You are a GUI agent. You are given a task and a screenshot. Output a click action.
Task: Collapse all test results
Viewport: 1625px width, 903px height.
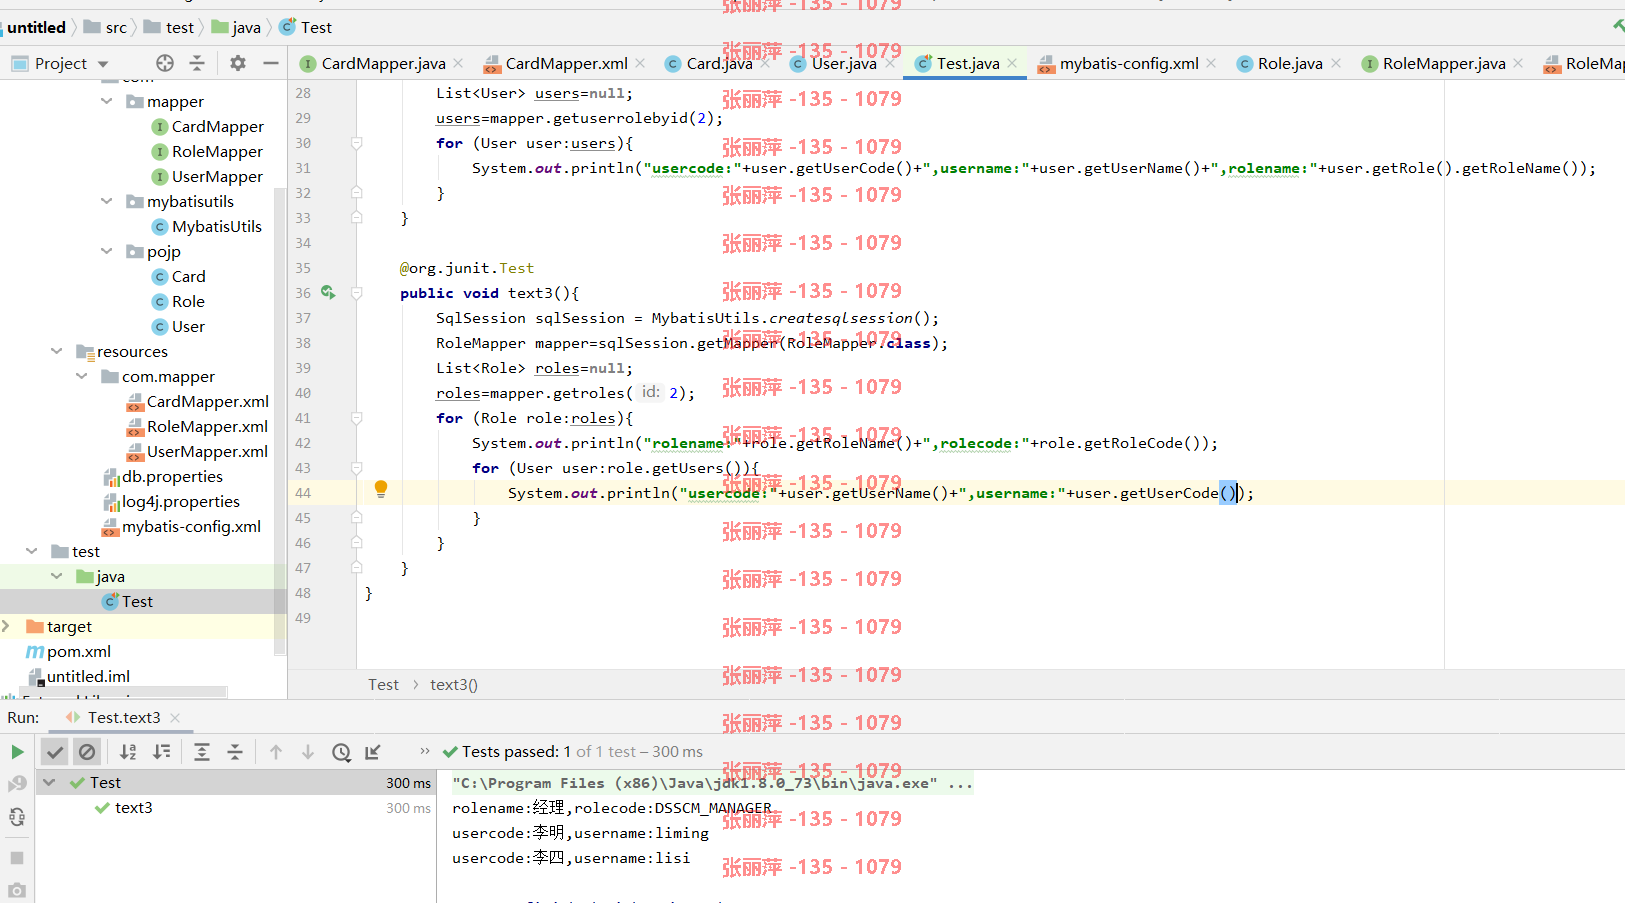point(235,752)
